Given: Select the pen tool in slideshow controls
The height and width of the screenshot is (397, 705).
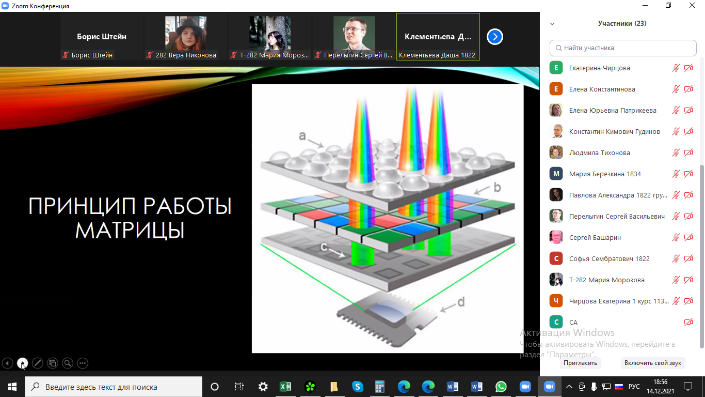Looking at the screenshot, I should click(x=37, y=363).
